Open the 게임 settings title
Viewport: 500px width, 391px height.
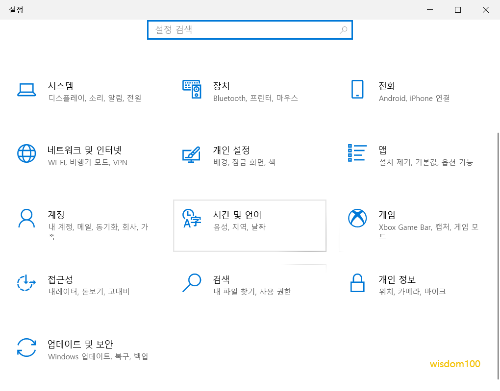pos(387,215)
